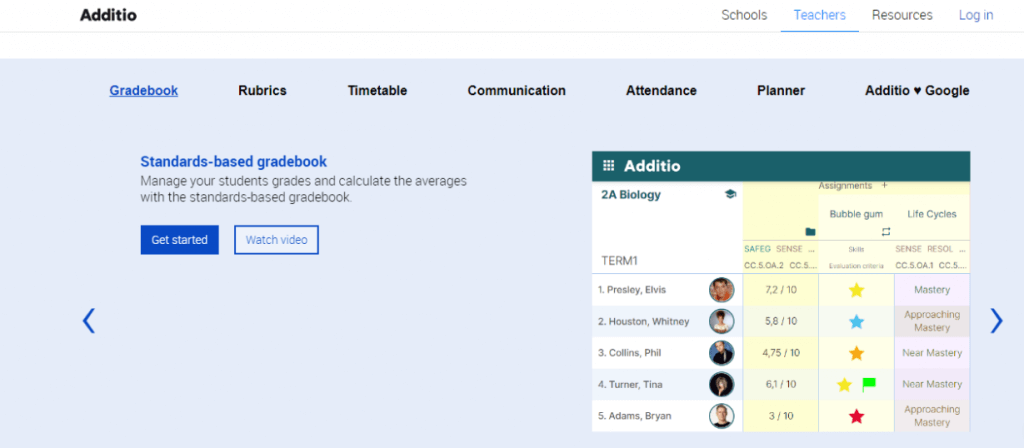The height and width of the screenshot is (448, 1024).
Task: Select the Attendance feature tab
Action: point(661,91)
